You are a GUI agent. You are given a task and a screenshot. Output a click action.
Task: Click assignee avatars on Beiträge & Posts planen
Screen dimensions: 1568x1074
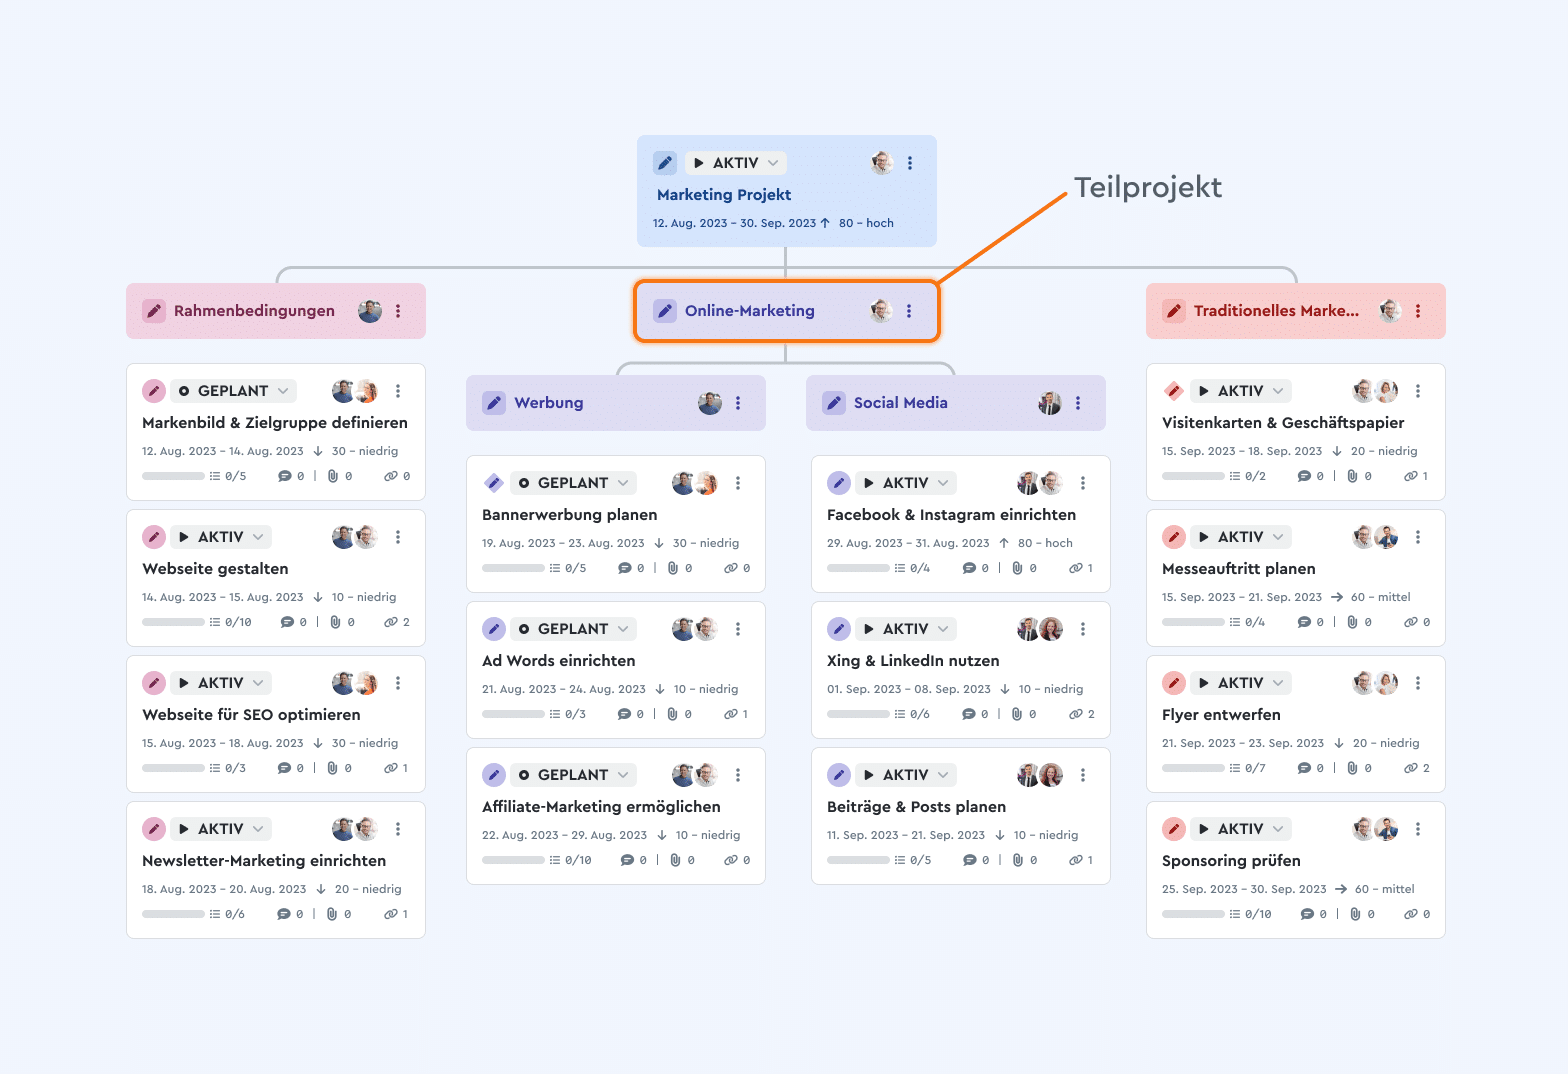[1040, 775]
